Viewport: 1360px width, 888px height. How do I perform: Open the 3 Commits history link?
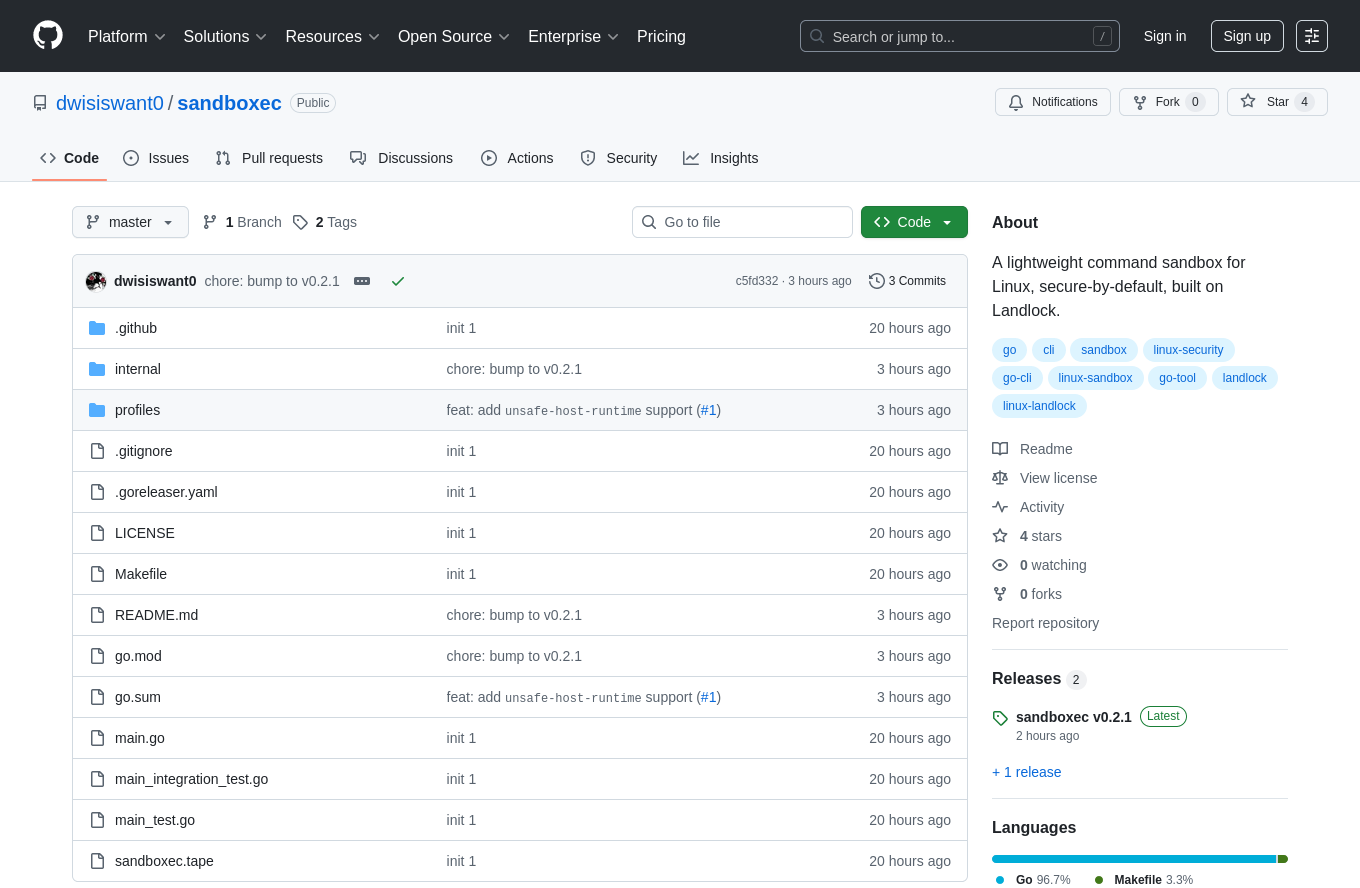click(x=907, y=281)
